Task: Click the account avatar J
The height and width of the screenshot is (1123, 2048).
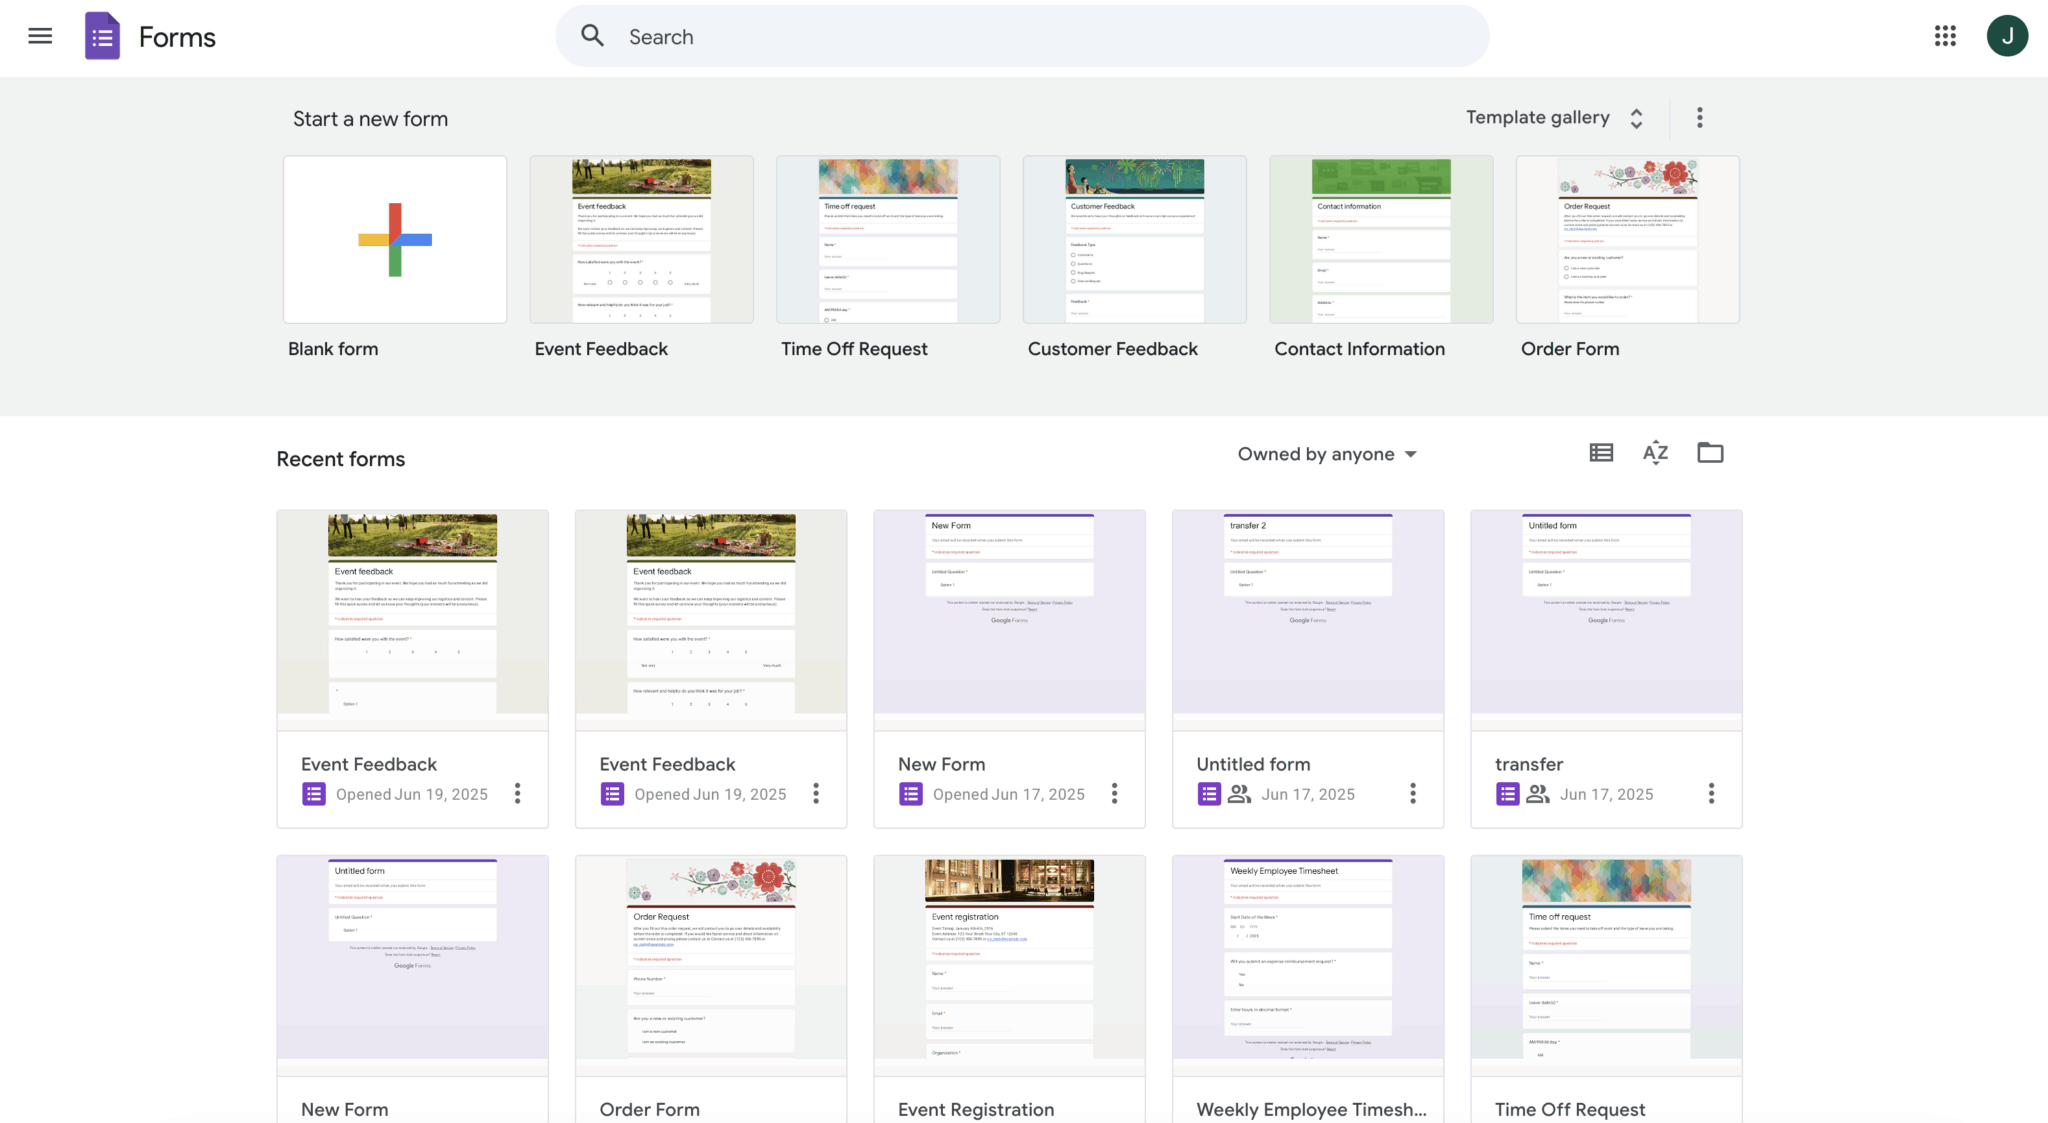Action: coord(2007,35)
